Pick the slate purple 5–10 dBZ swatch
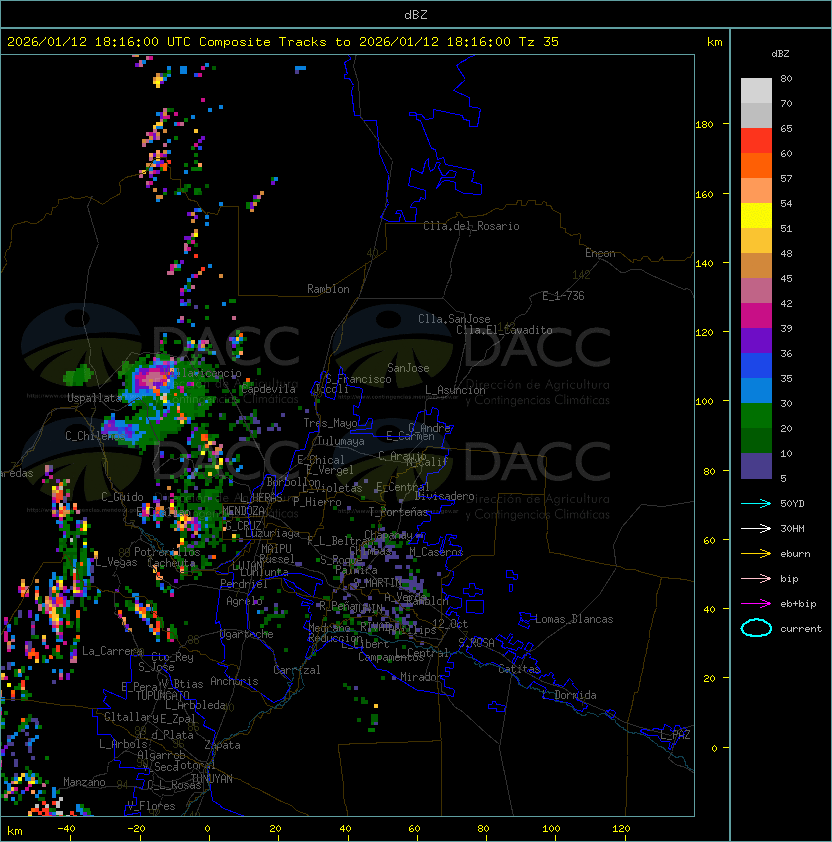Screen dimensions: 832x842 756,466
